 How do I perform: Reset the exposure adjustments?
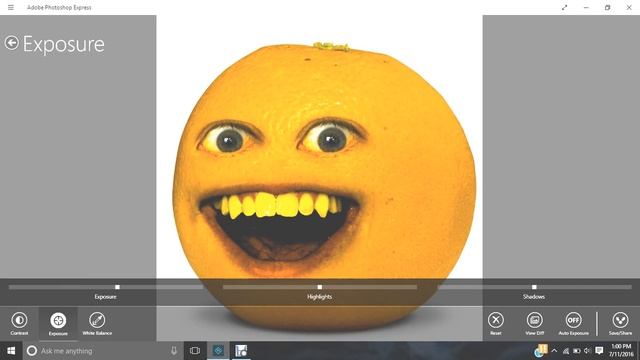pyautogui.click(x=496, y=323)
